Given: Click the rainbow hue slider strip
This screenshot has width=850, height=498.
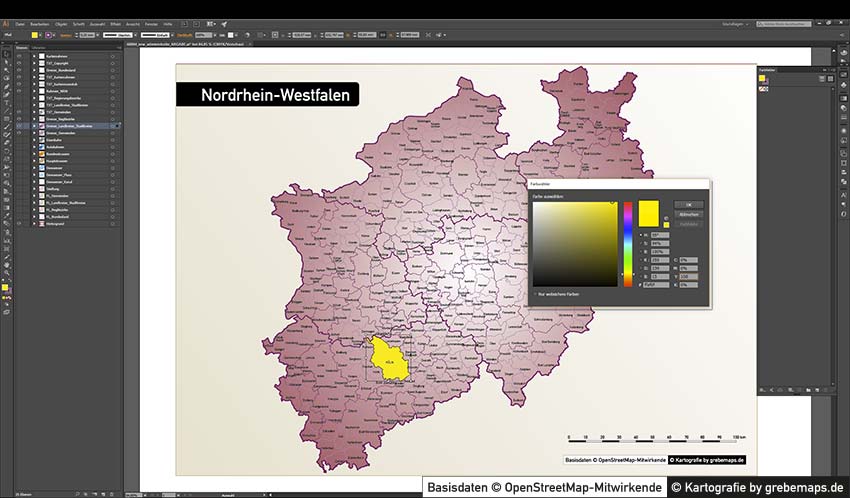Looking at the screenshot, I should point(628,245).
